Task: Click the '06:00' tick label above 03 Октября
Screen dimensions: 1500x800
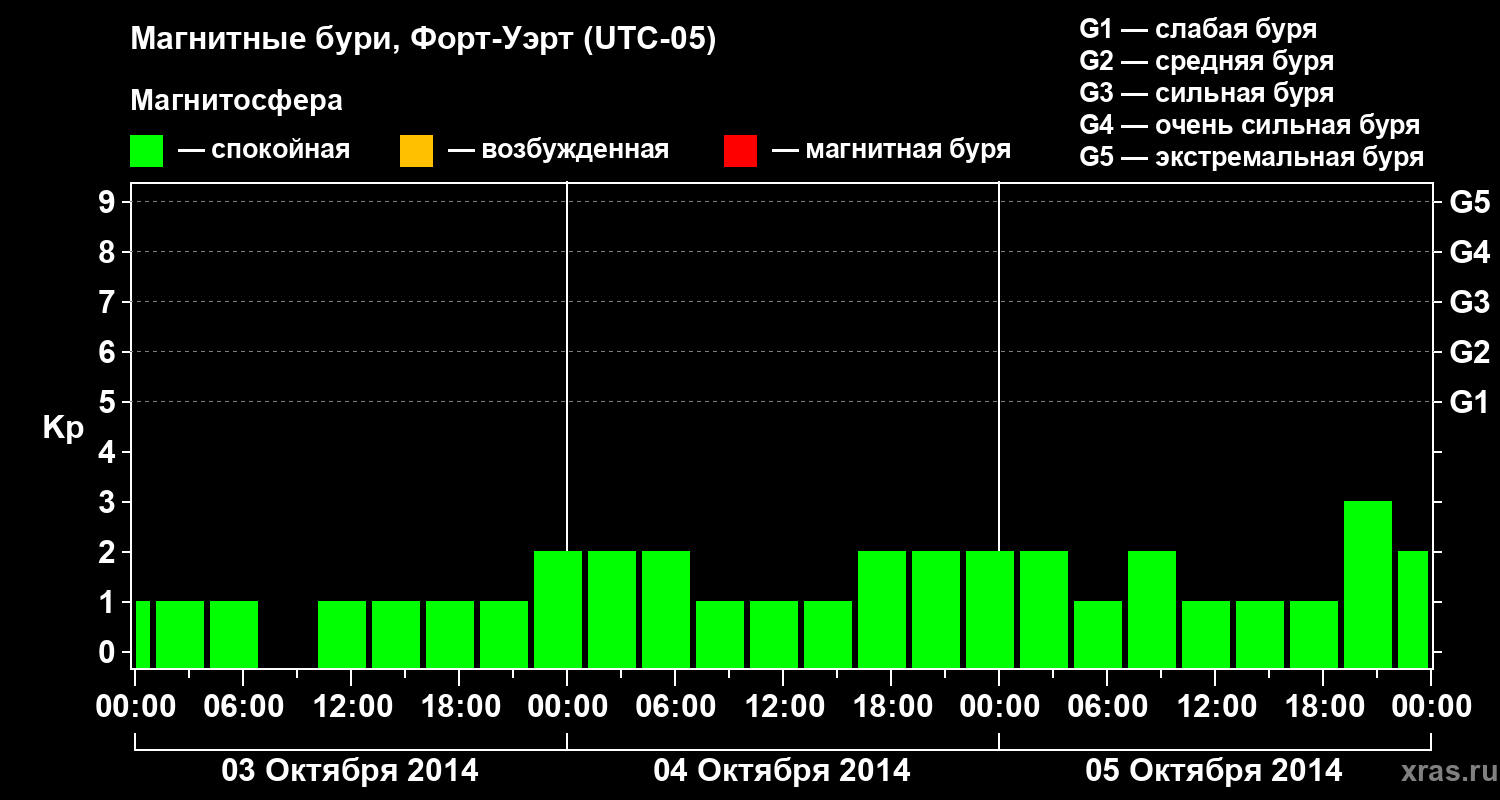Action: click(243, 706)
